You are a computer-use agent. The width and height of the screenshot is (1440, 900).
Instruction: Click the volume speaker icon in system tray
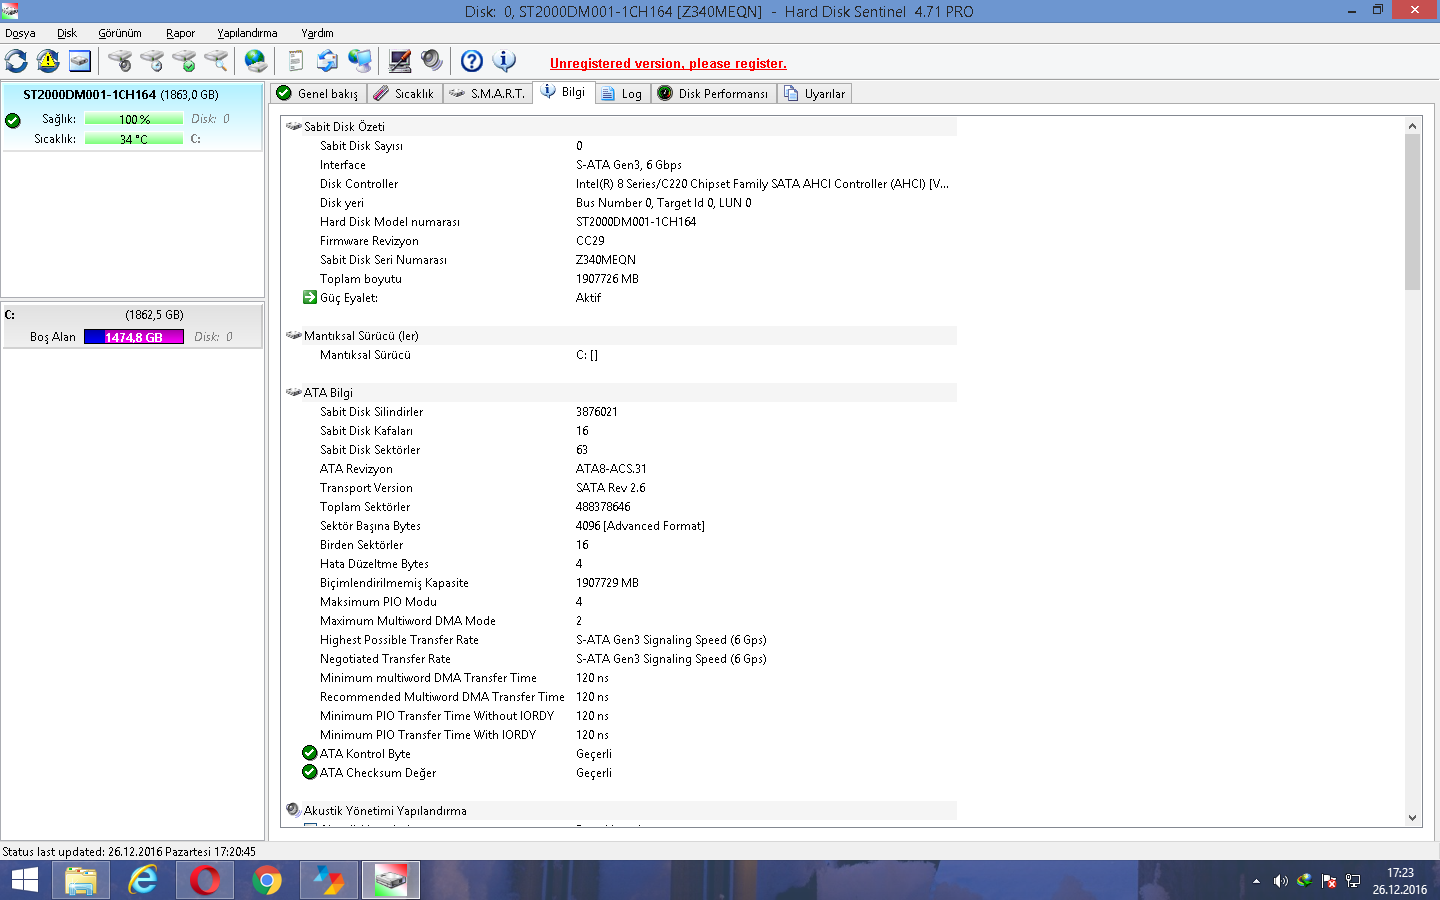click(x=1280, y=881)
